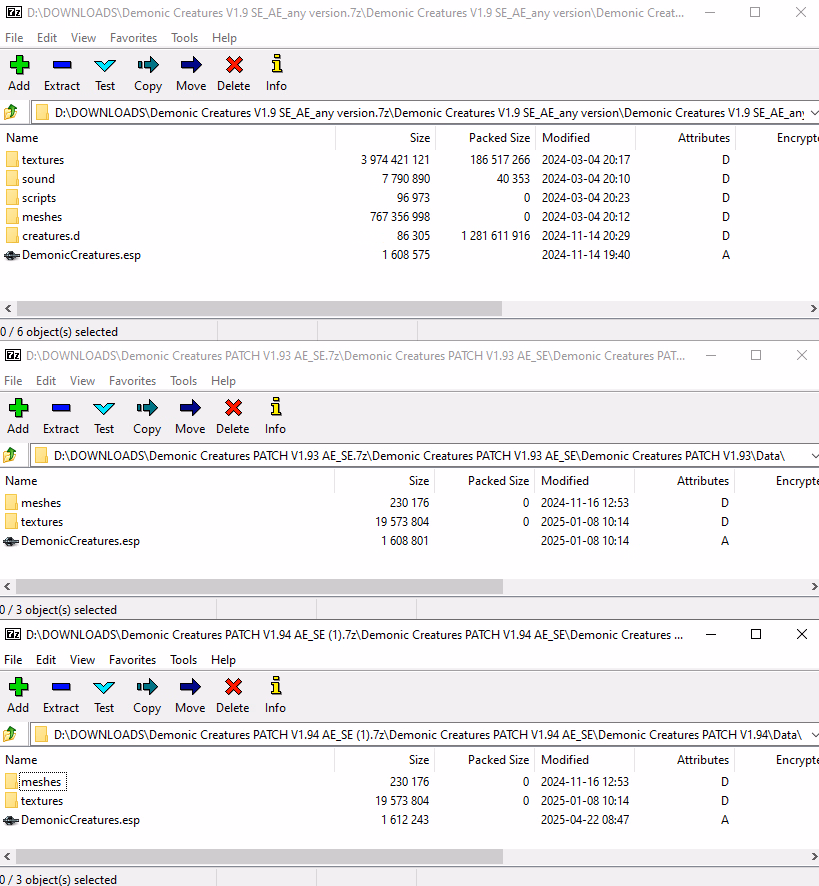Click Extract icon in the PATCH V1.94 window

[61, 687]
